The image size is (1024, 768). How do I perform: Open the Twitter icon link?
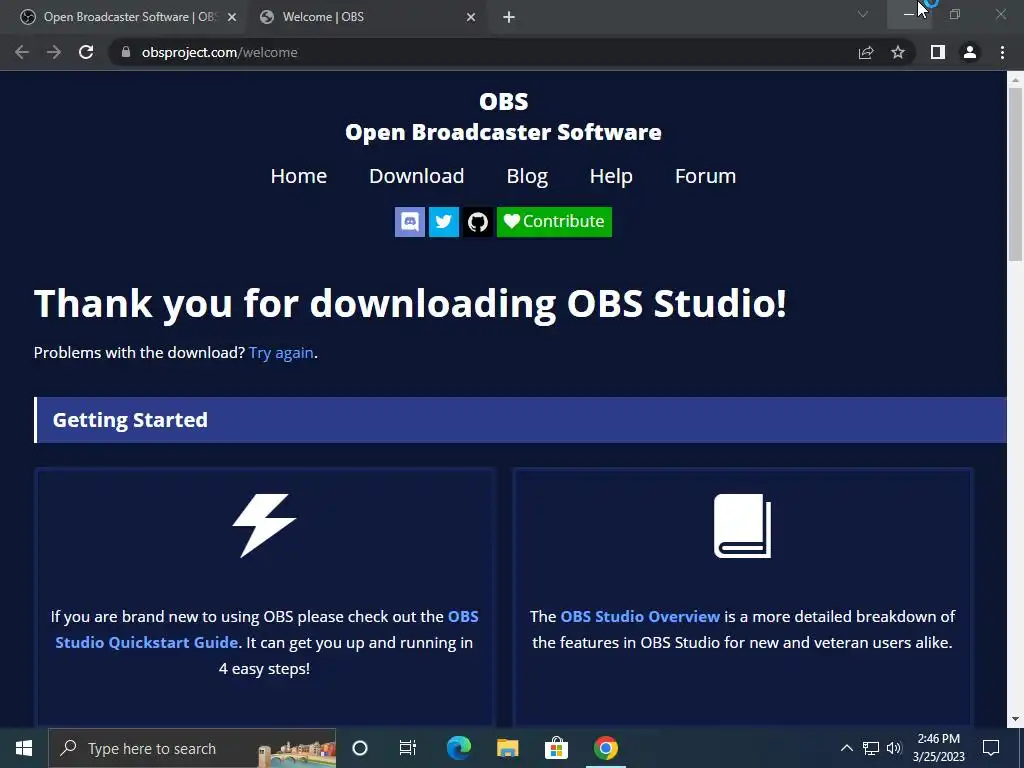[x=443, y=222]
